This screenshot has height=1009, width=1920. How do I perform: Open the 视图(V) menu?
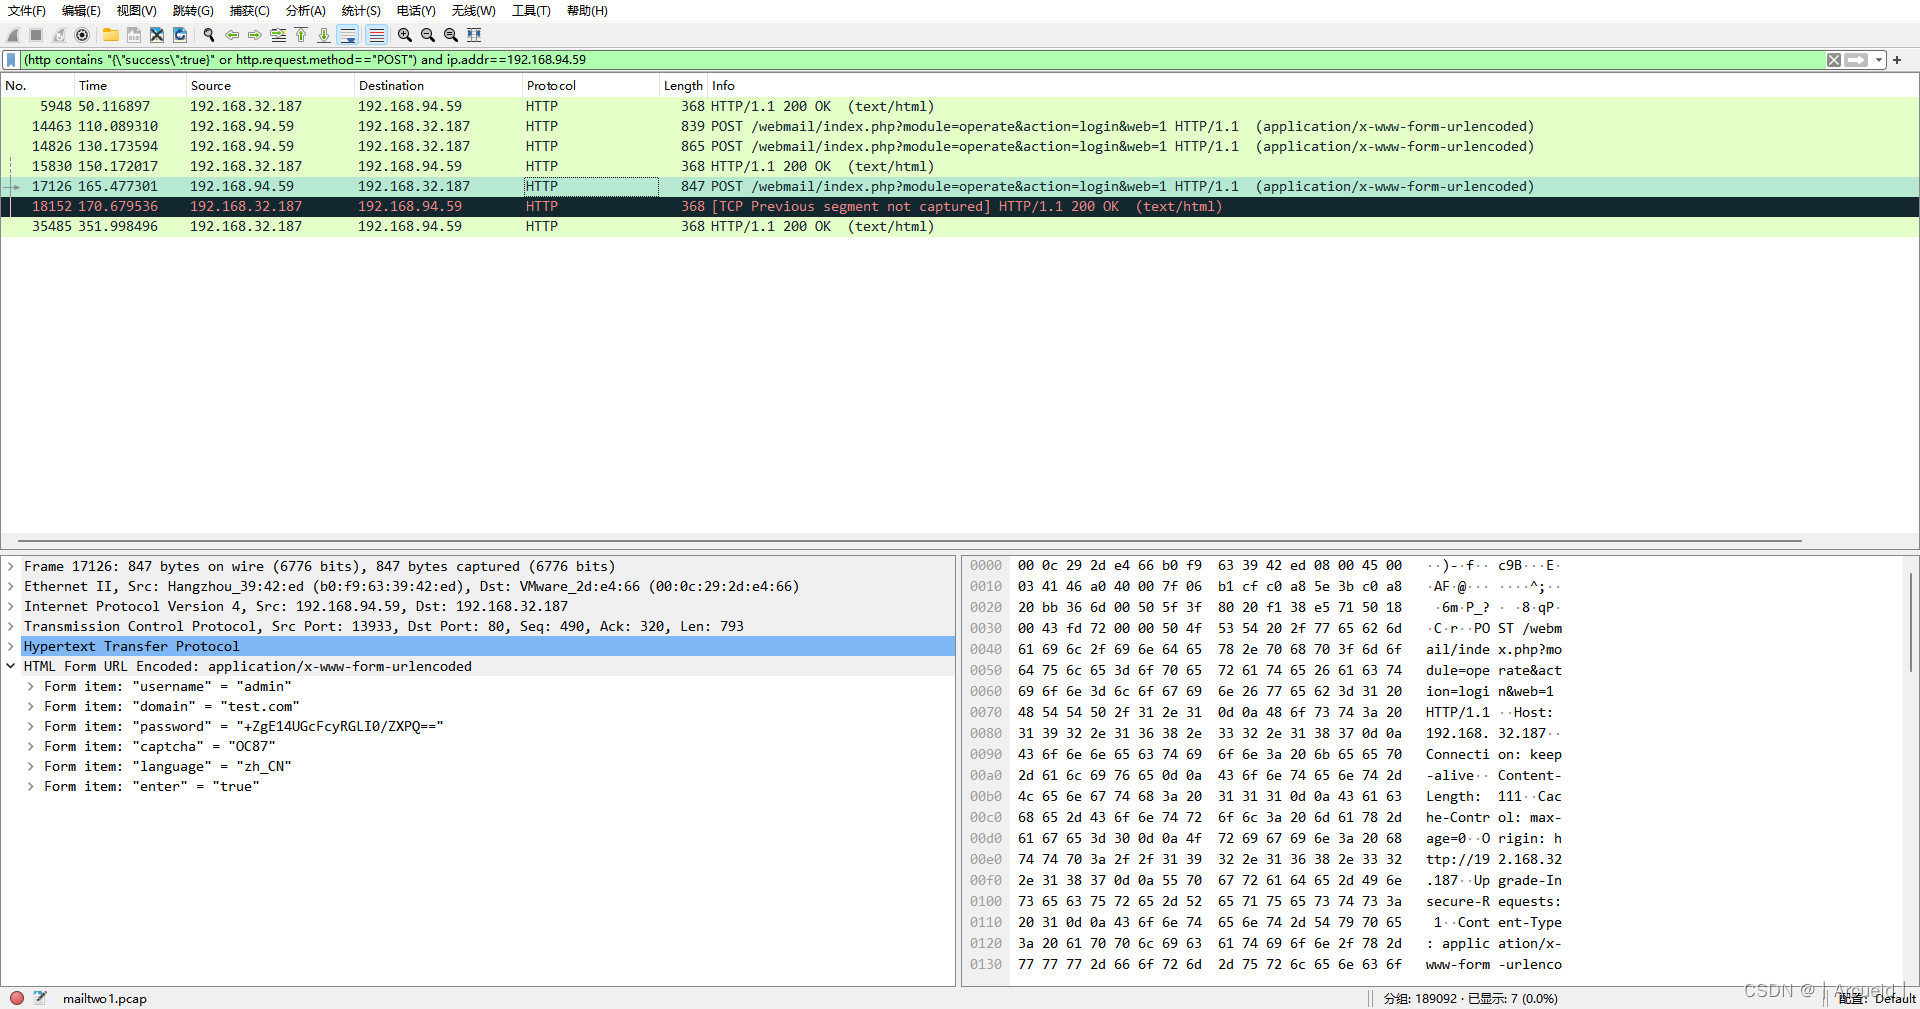[136, 11]
